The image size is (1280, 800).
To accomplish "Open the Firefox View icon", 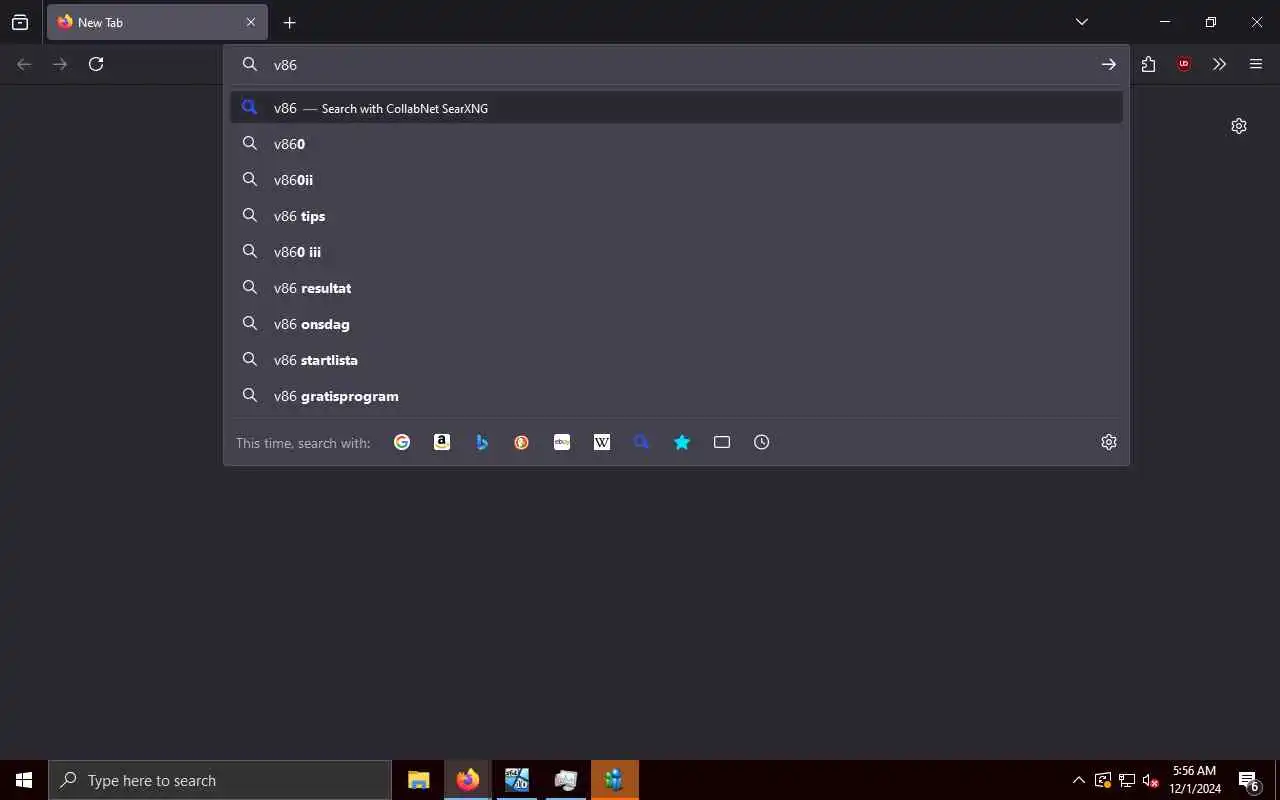I will 20,22.
